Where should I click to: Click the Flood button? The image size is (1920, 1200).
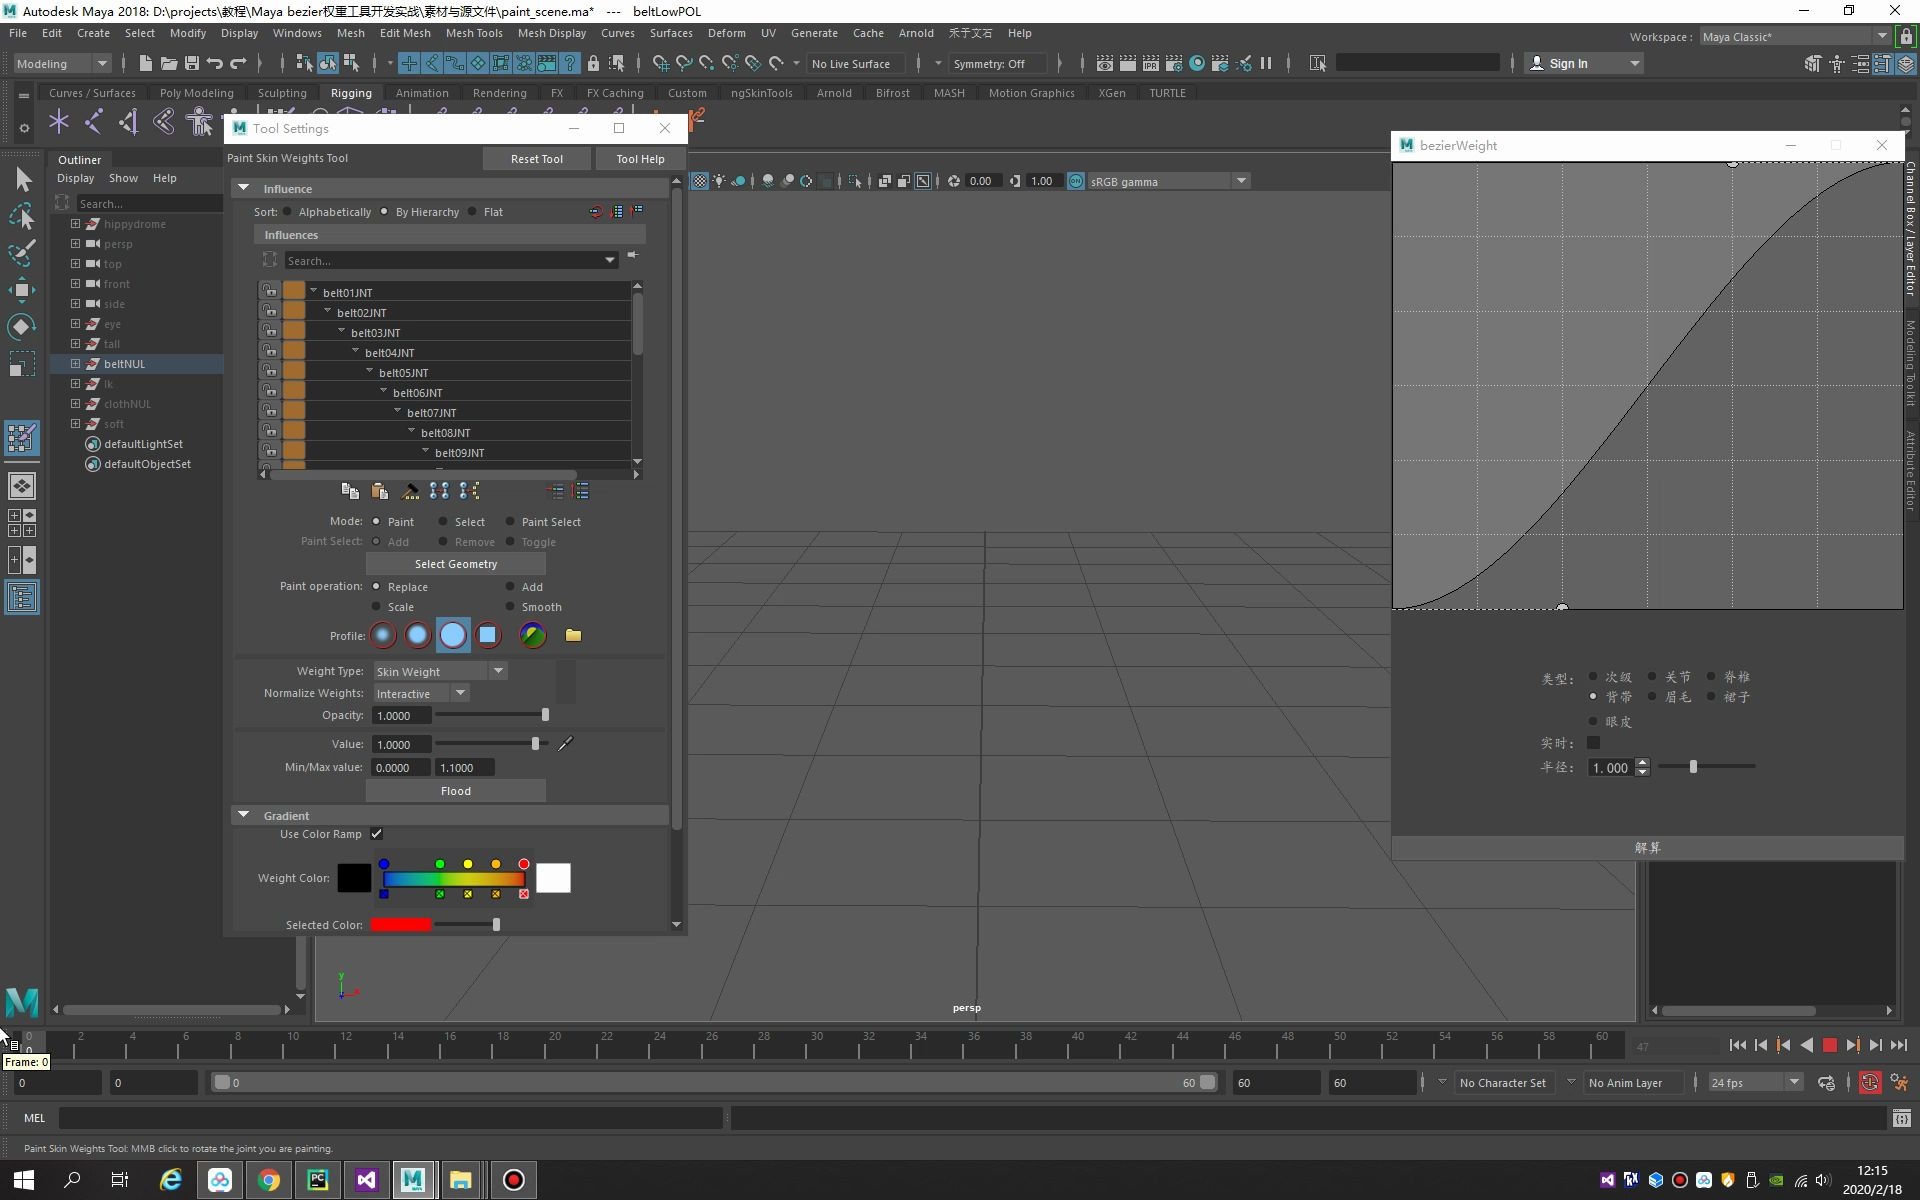coord(455,791)
